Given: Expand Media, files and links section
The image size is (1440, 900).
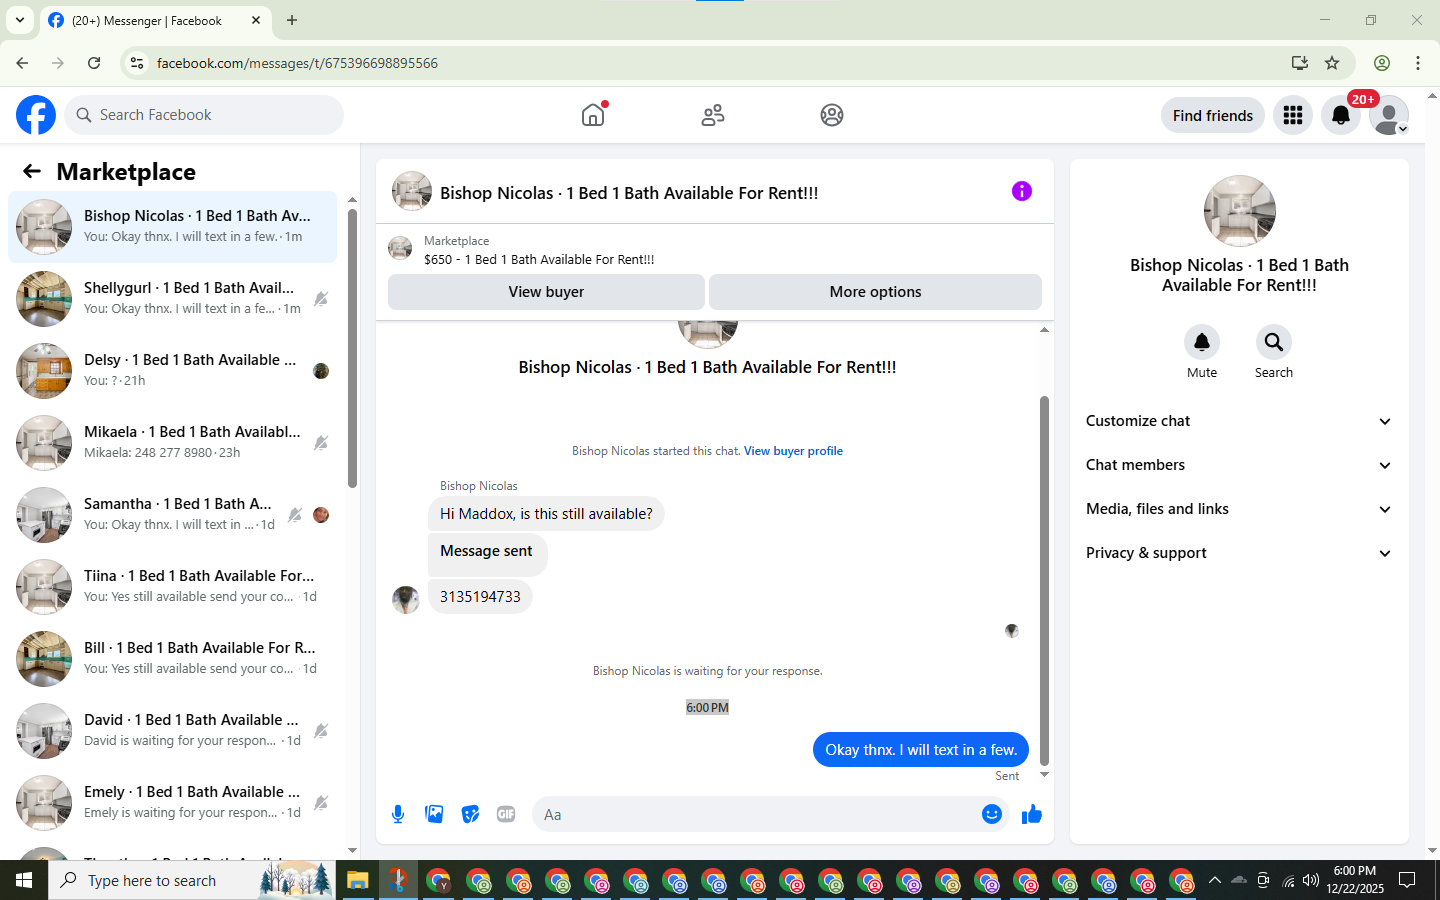Looking at the screenshot, I should tap(1240, 509).
